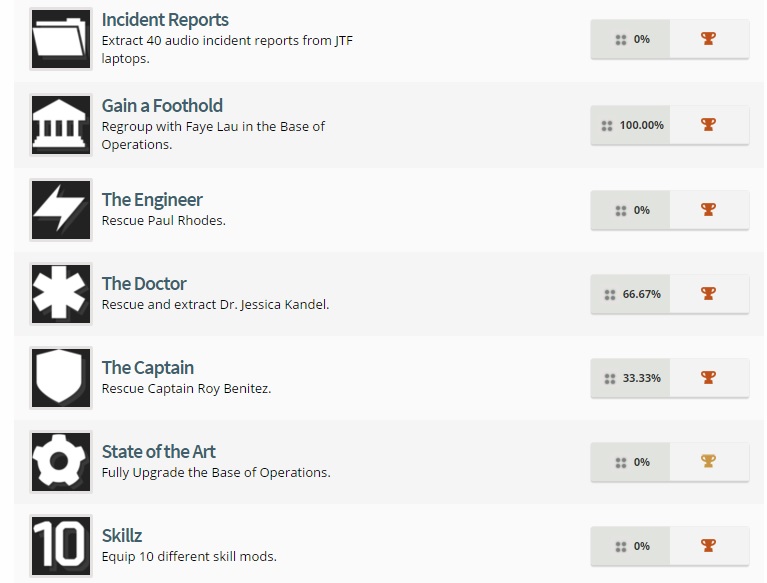Open the Skillz trophy title link
The height and width of the screenshot is (583, 767).
tap(122, 536)
